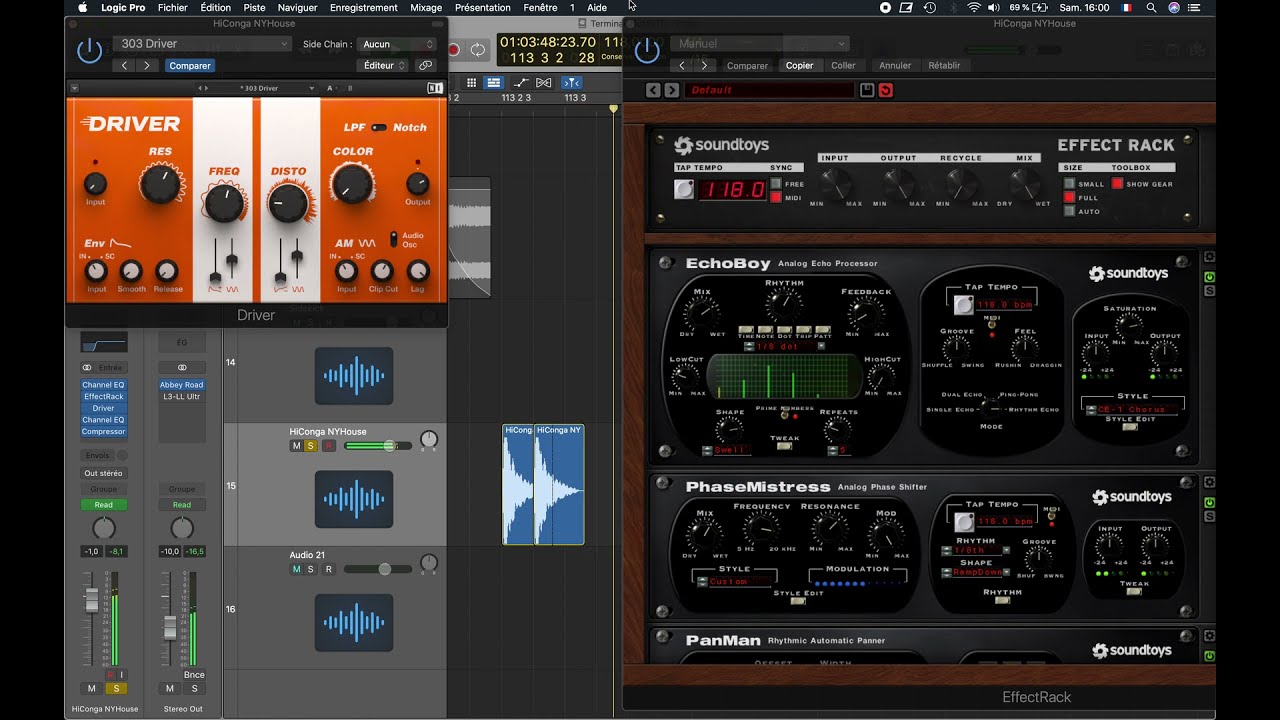This screenshot has width=1280, height=720.
Task: Click the Audio 21 track icon
Action: (x=354, y=622)
